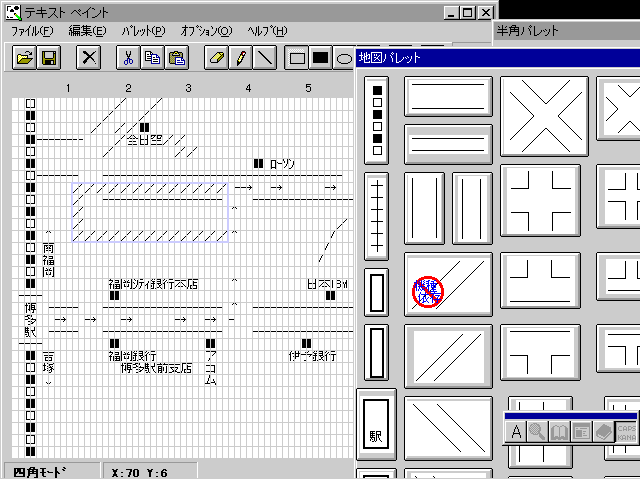The image size is (640, 480).
Task: Click the 伊予銀行 label on the canvas
Action: (x=312, y=356)
